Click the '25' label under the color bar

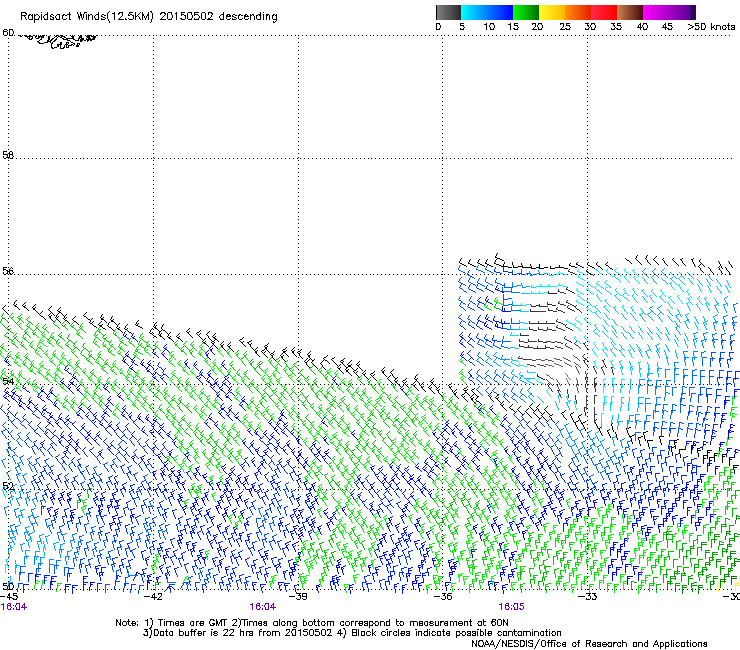pos(565,27)
